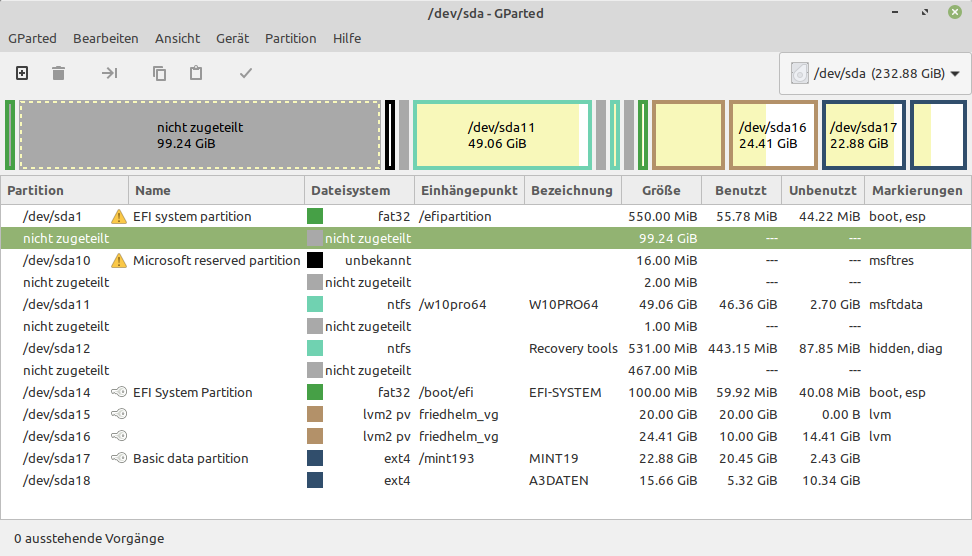The image size is (972, 556).
Task: Click the Recovery tools label cell
Action: pos(573,348)
